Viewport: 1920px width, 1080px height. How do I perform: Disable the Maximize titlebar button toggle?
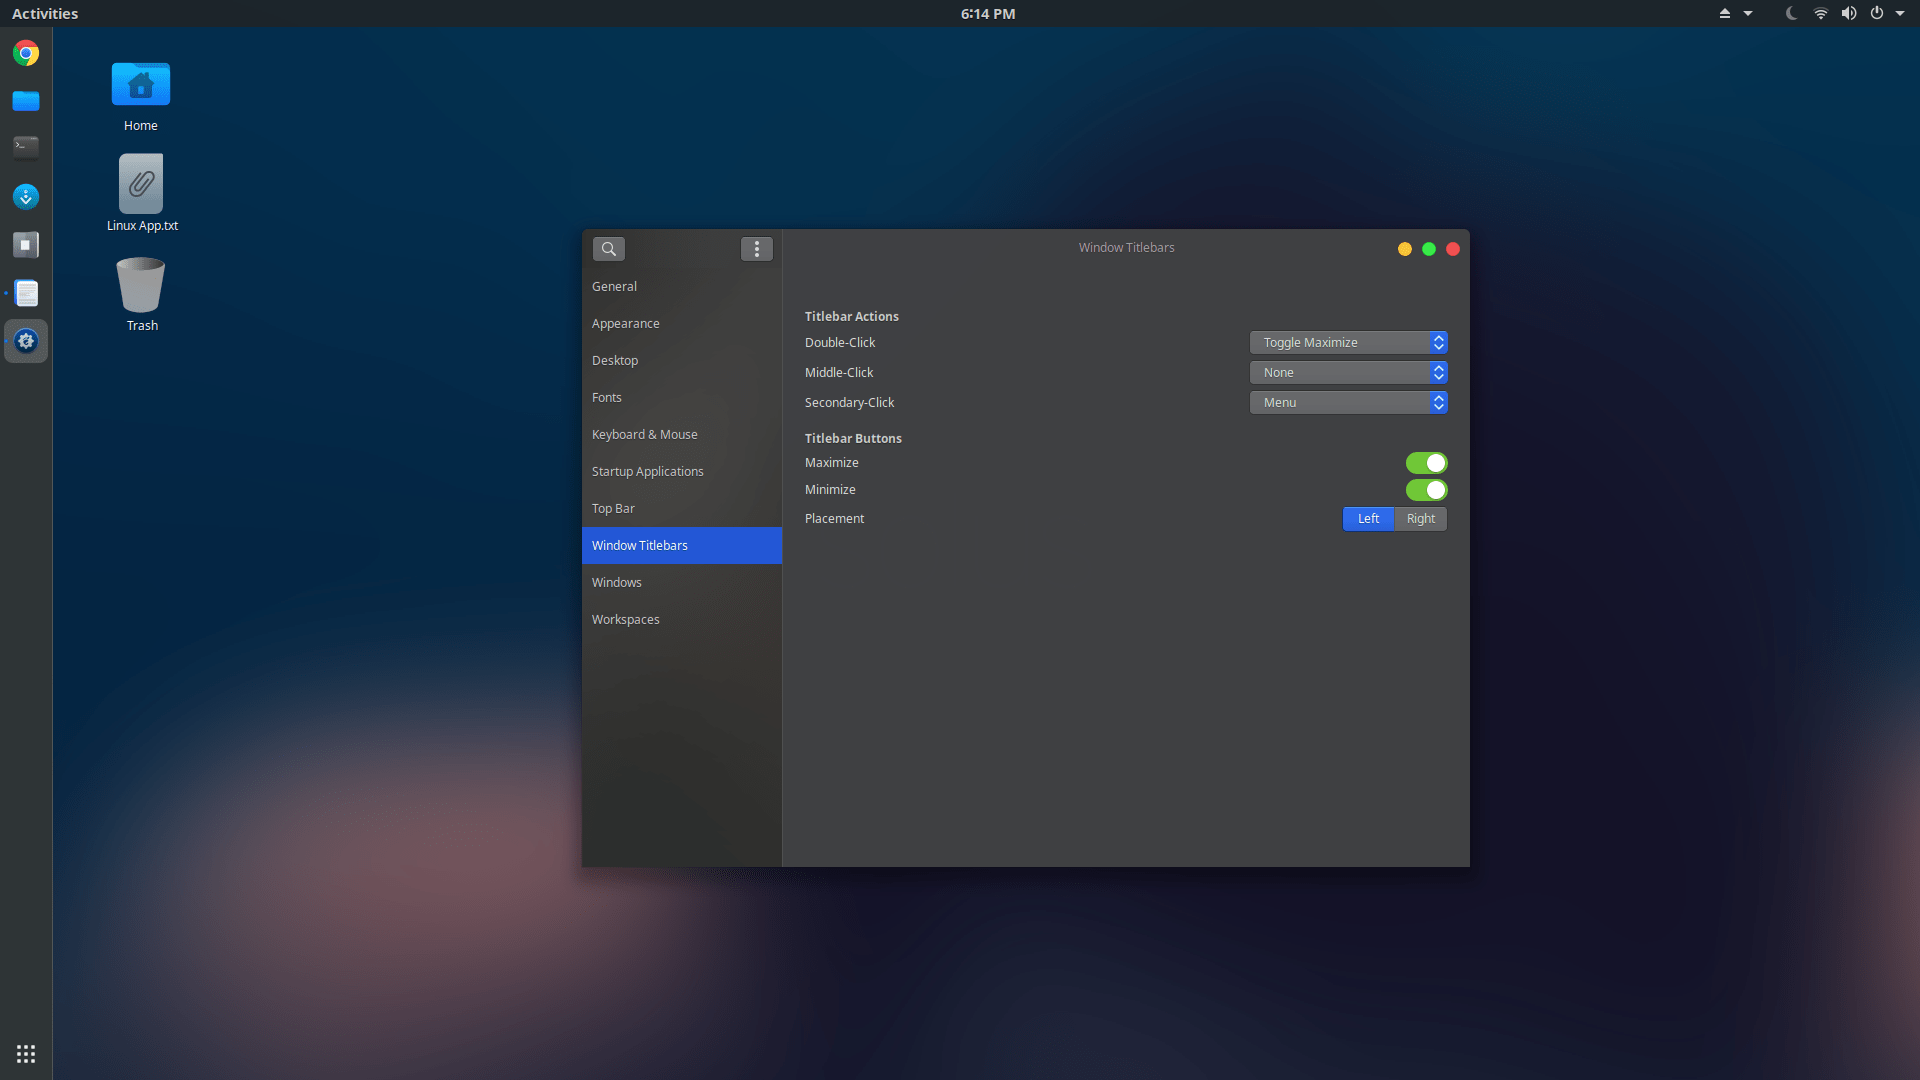pyautogui.click(x=1426, y=463)
